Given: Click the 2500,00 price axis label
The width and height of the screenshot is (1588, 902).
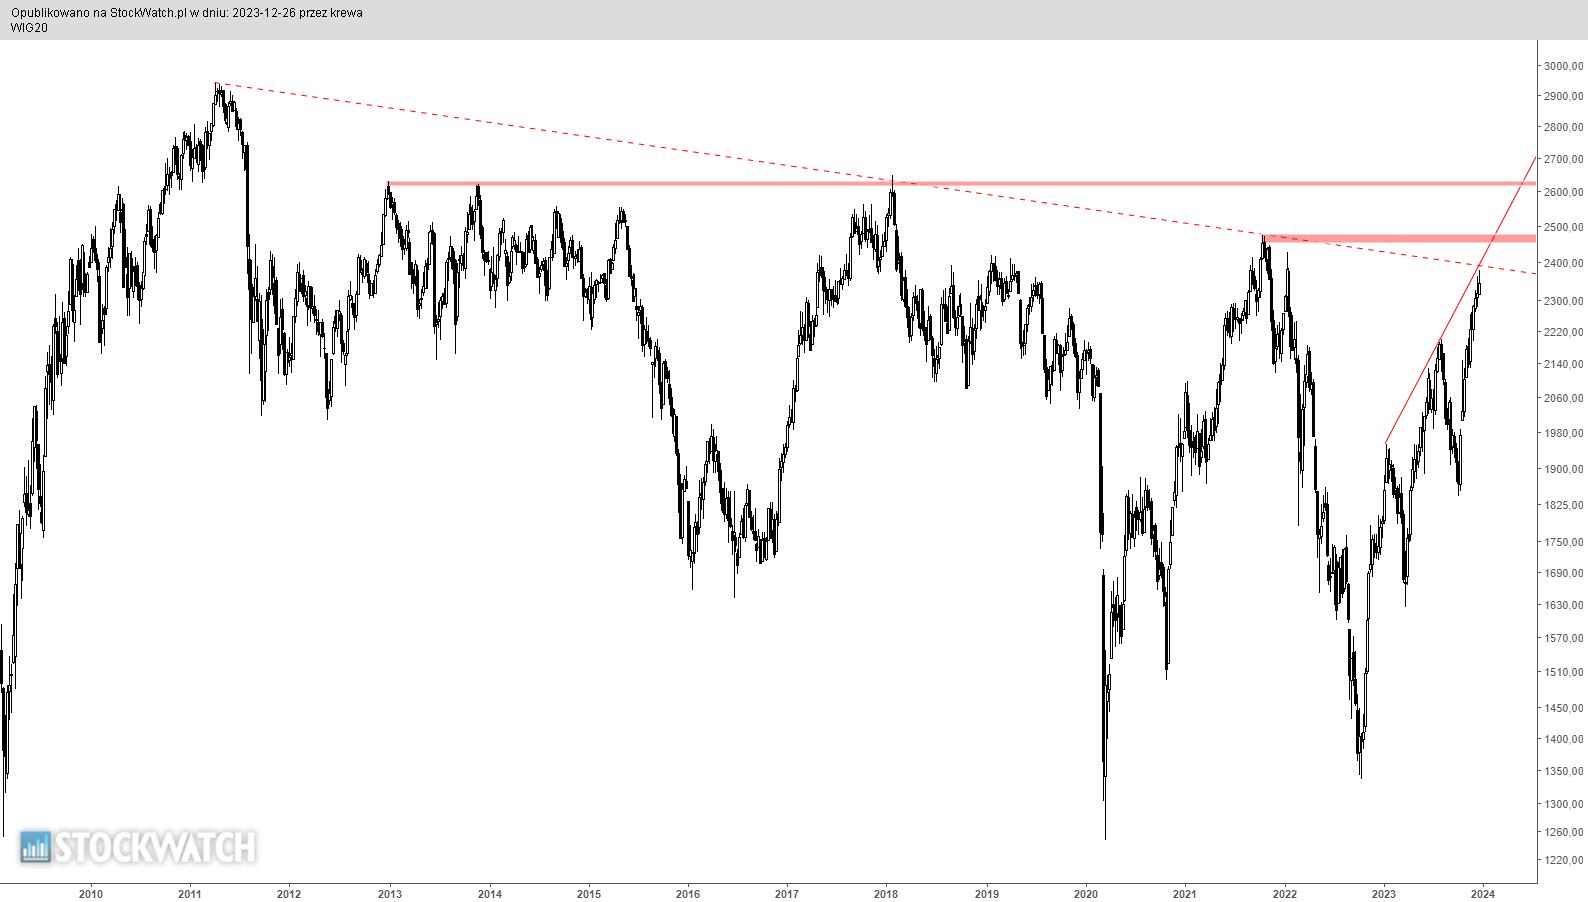Looking at the screenshot, I should tap(1563, 228).
